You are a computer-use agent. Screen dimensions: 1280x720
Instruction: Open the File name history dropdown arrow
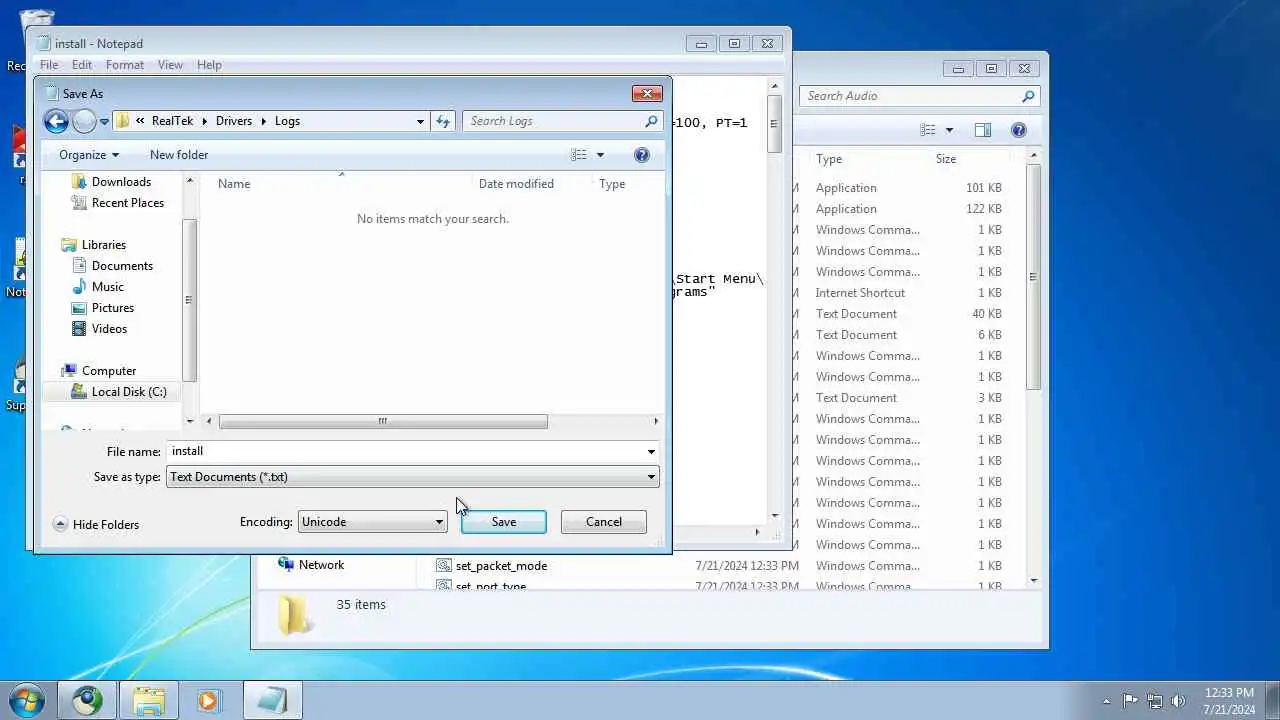651,451
